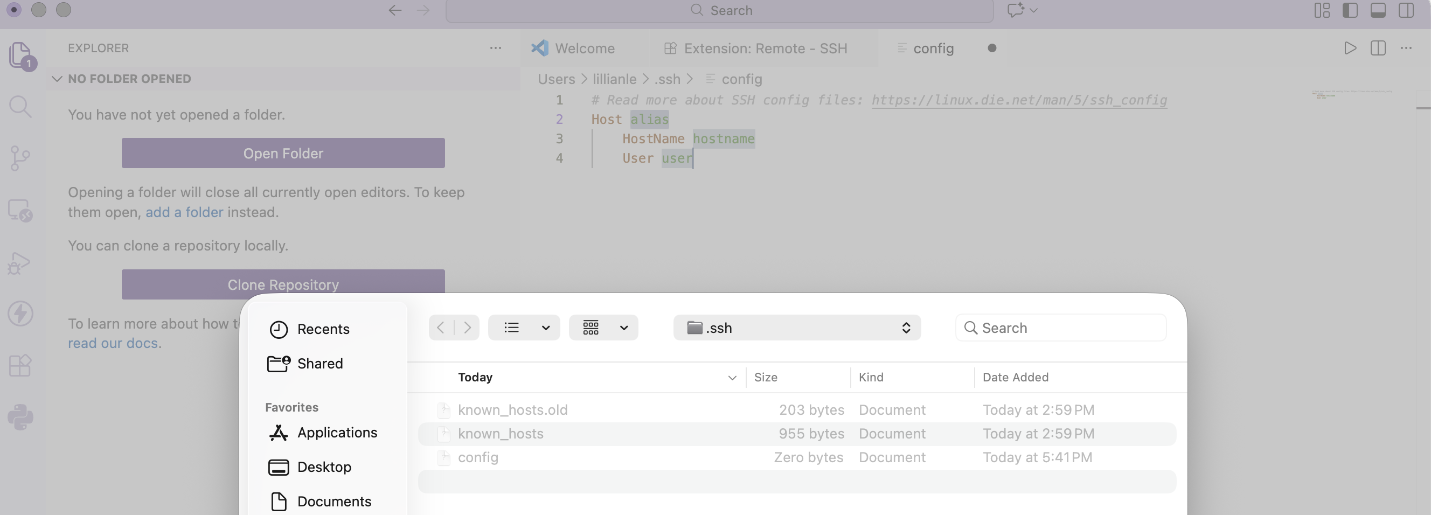The height and width of the screenshot is (515, 1431).
Task: Follow the 'add a folder' link
Action: point(184,212)
